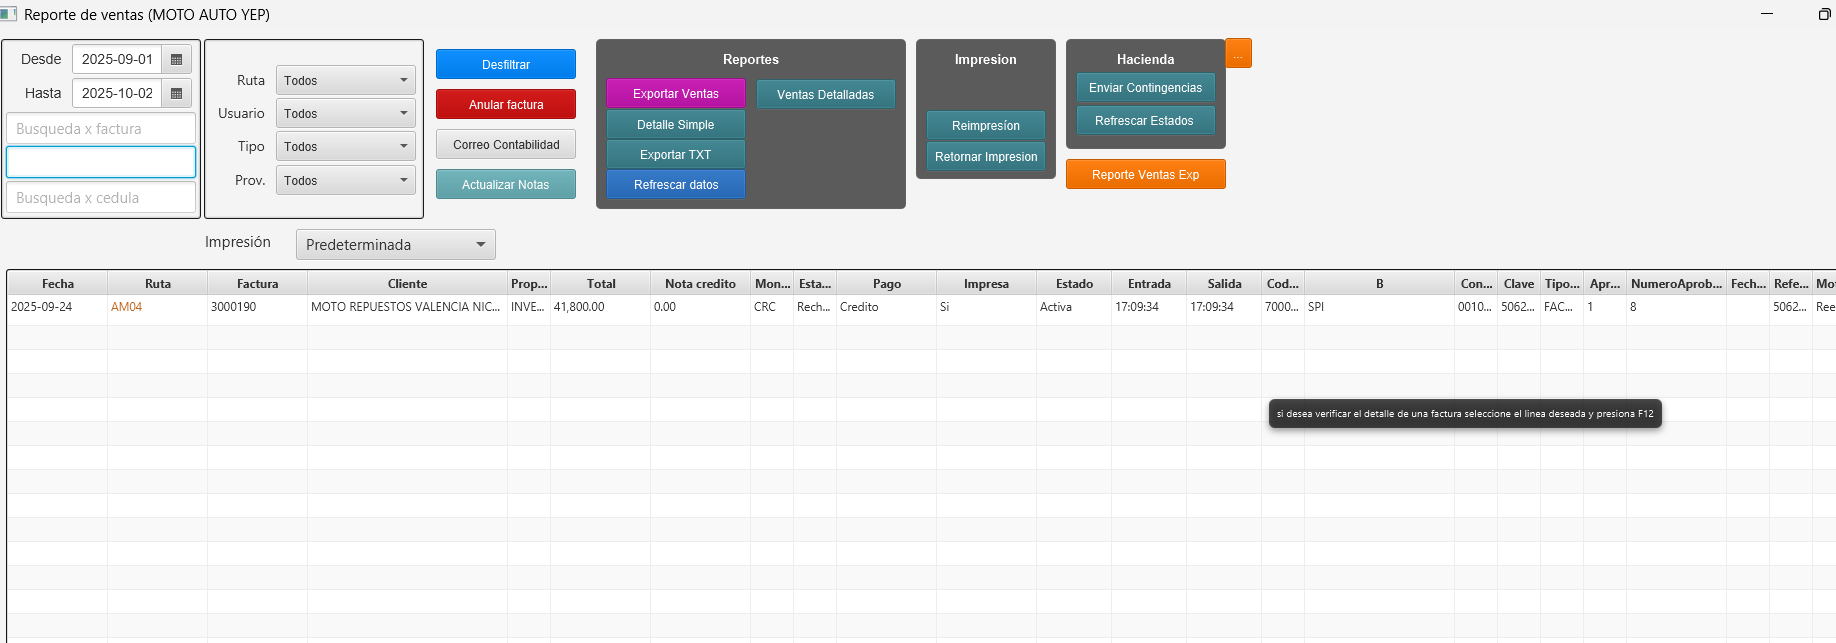The image size is (1836, 643).
Task: Open Ventas Detalladas report
Action: (x=825, y=95)
